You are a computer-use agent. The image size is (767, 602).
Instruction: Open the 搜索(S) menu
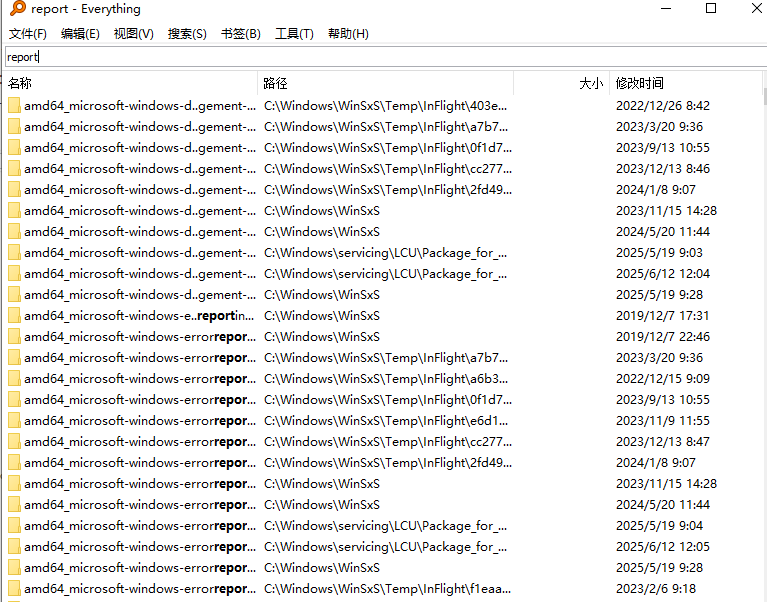(x=187, y=34)
